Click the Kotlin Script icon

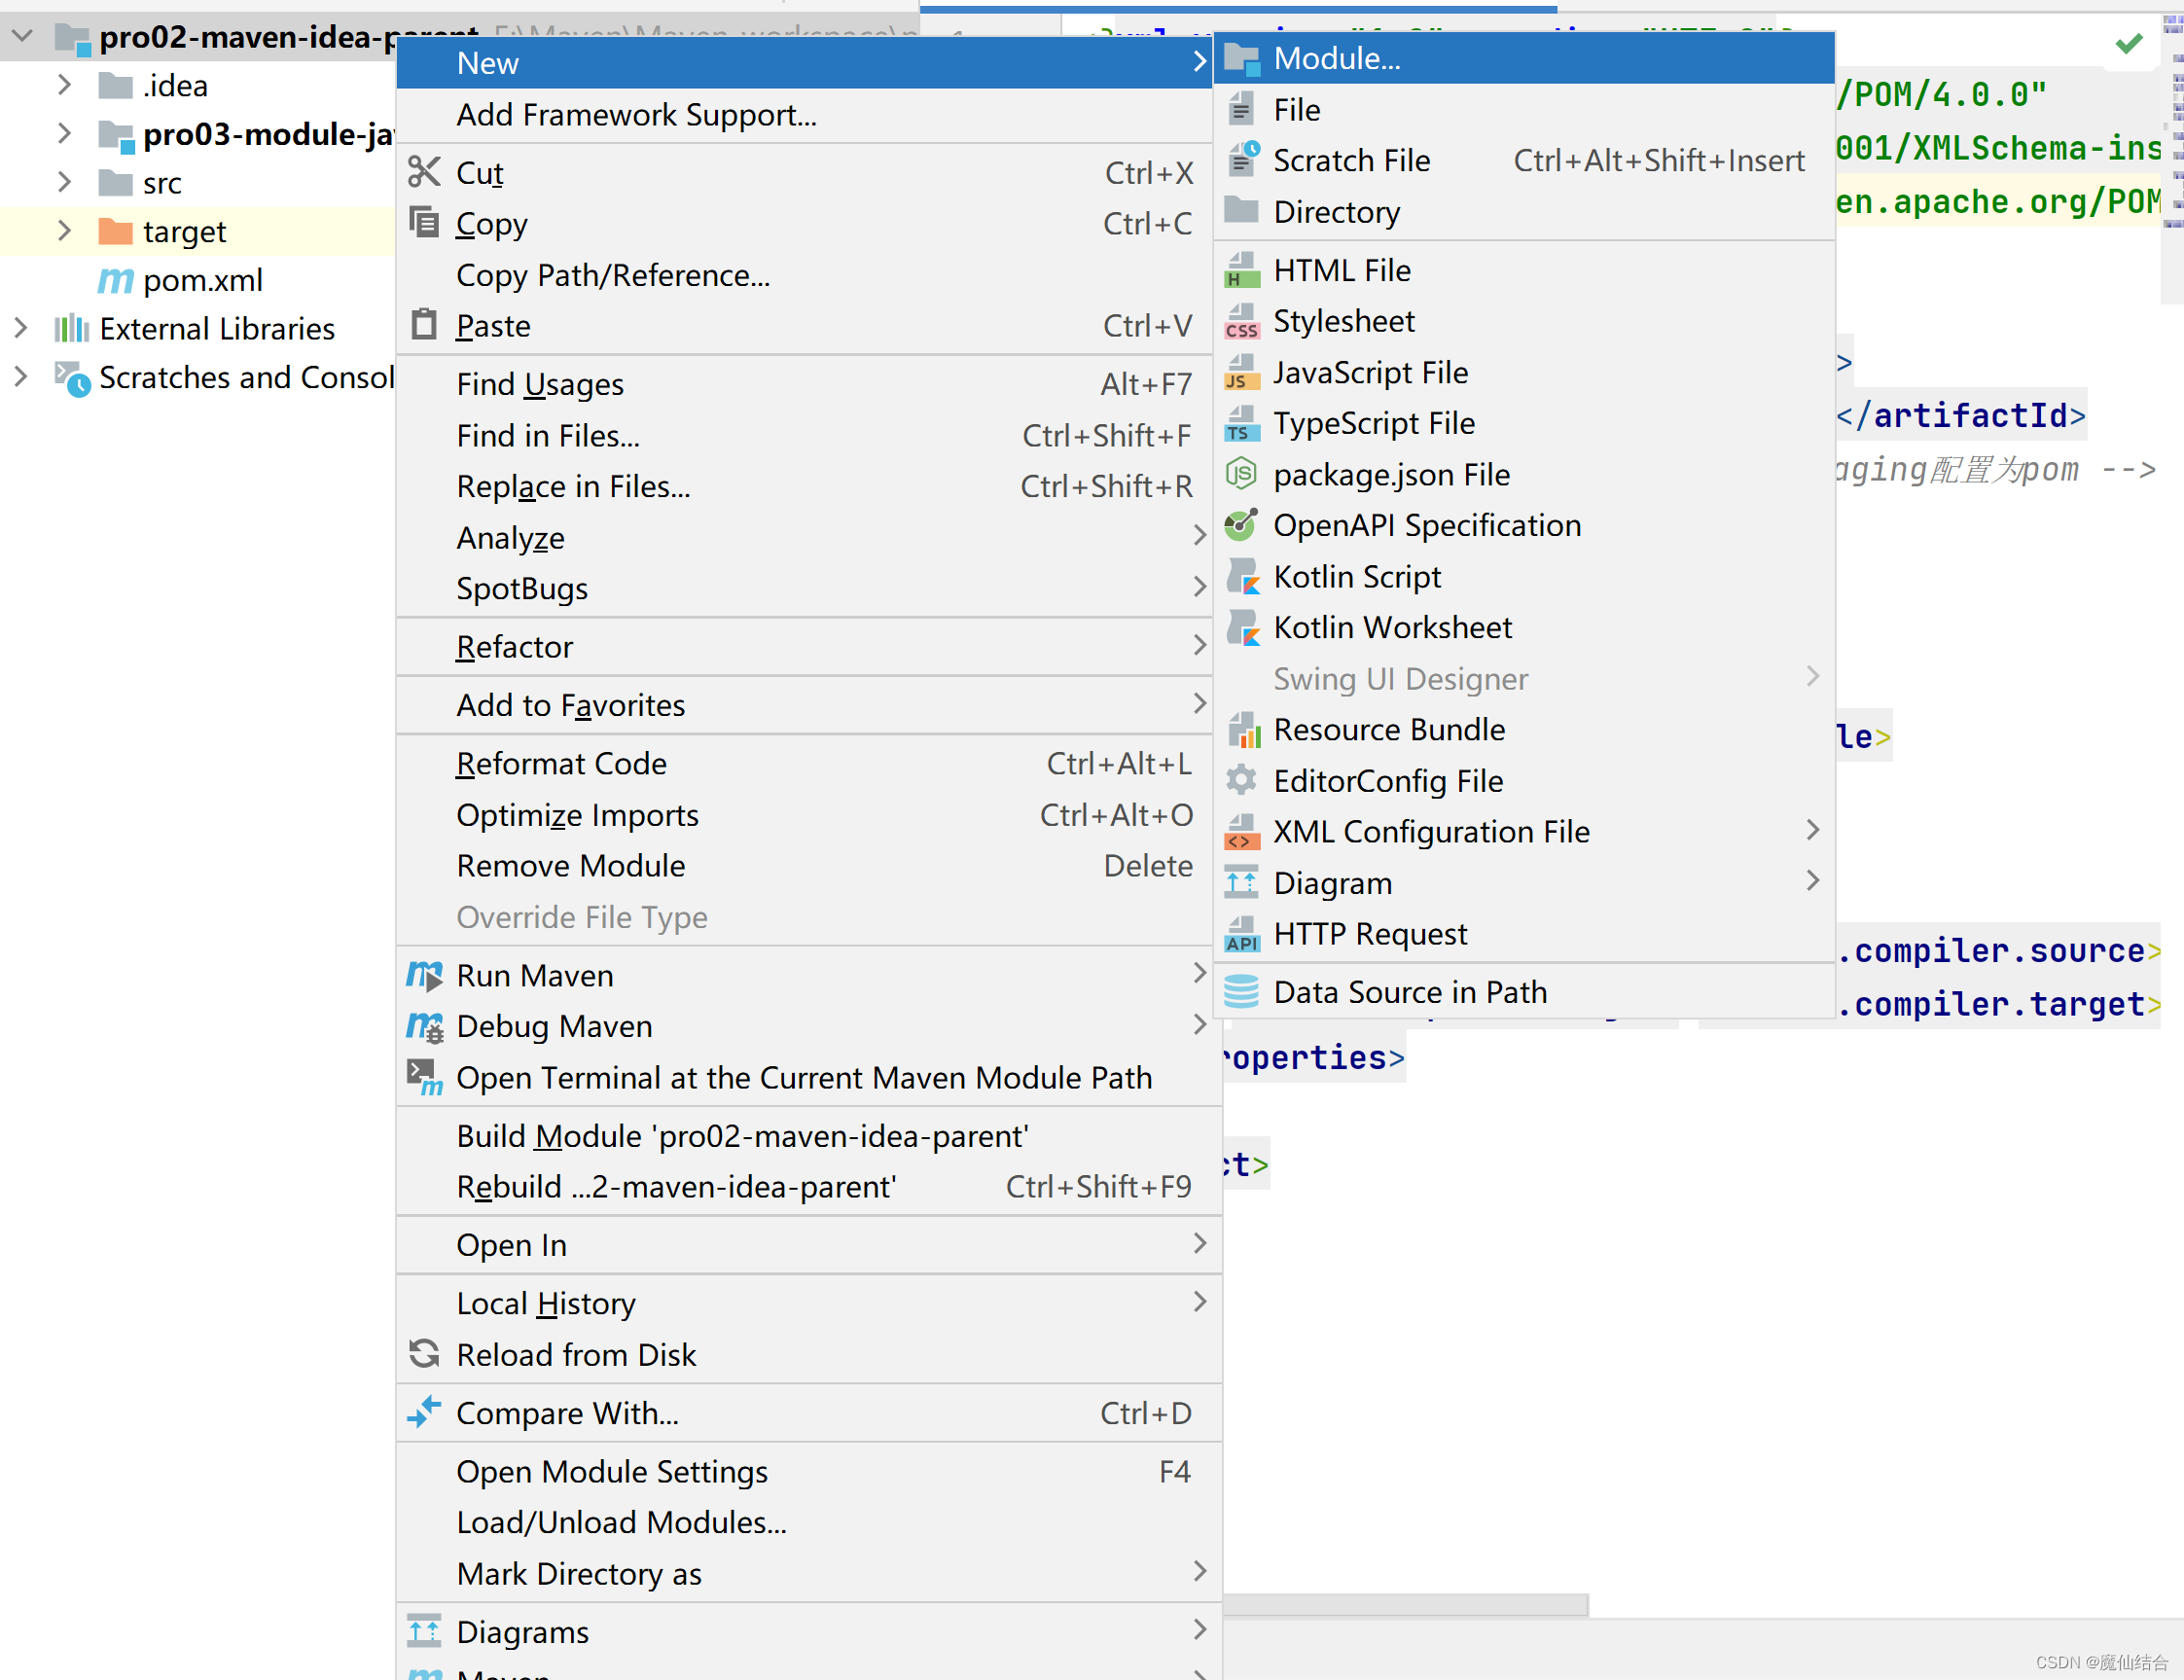pyautogui.click(x=1242, y=576)
